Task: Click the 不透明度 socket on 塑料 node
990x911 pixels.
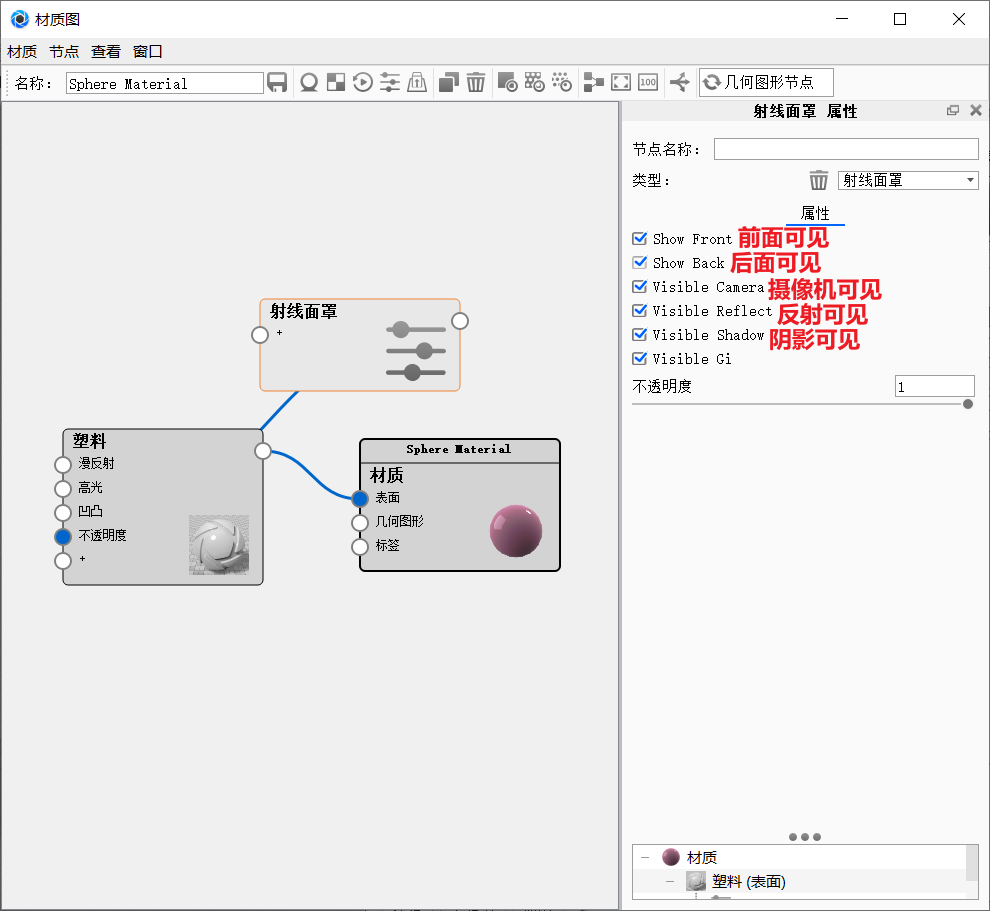Action: point(63,537)
